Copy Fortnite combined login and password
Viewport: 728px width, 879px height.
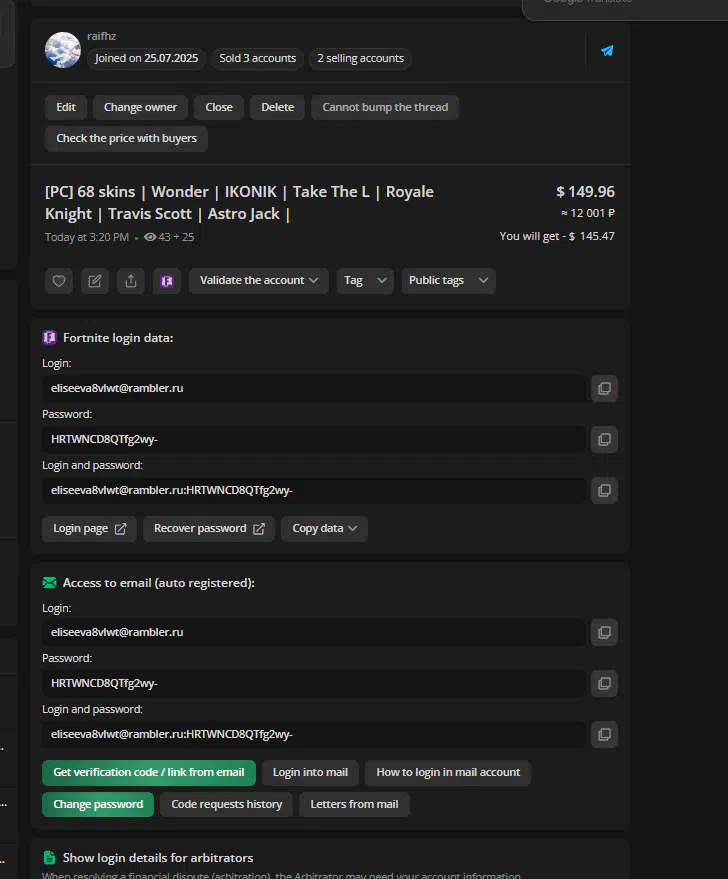click(x=604, y=490)
